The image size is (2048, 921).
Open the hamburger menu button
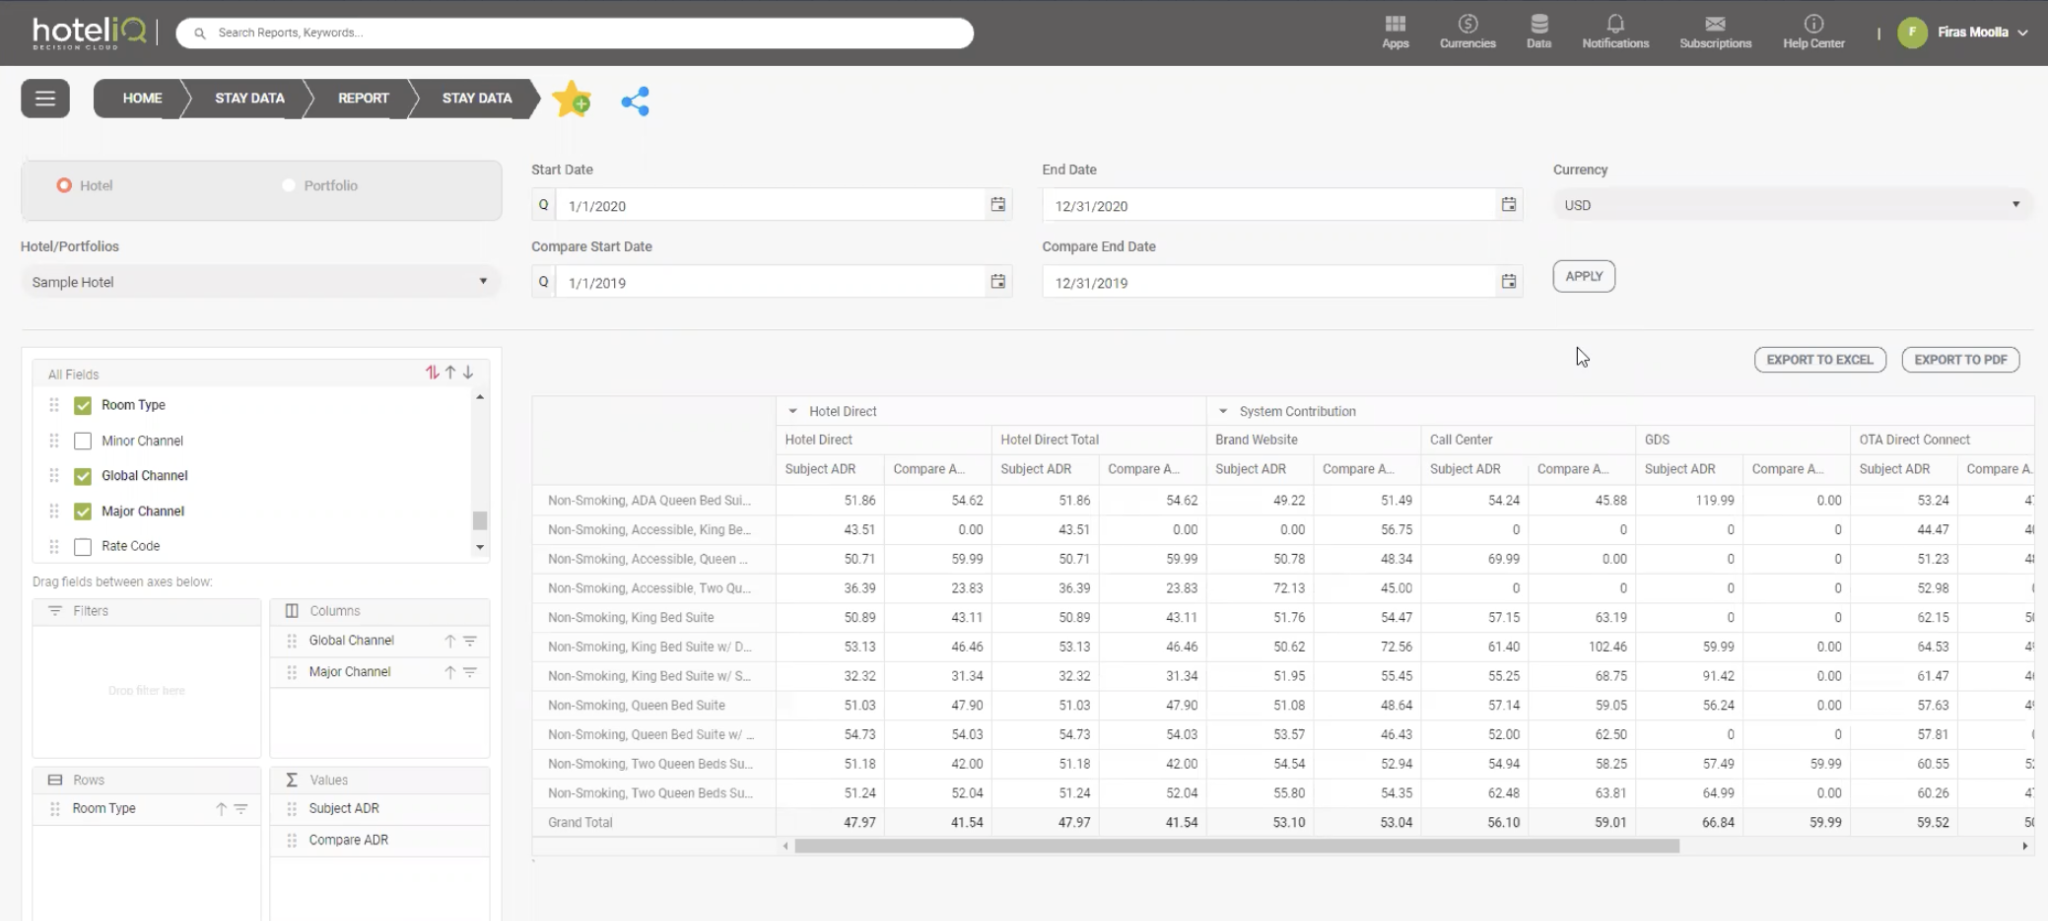click(45, 98)
